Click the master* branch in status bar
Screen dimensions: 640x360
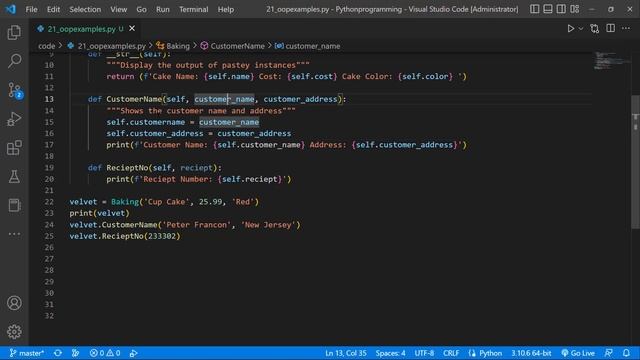coord(27,353)
